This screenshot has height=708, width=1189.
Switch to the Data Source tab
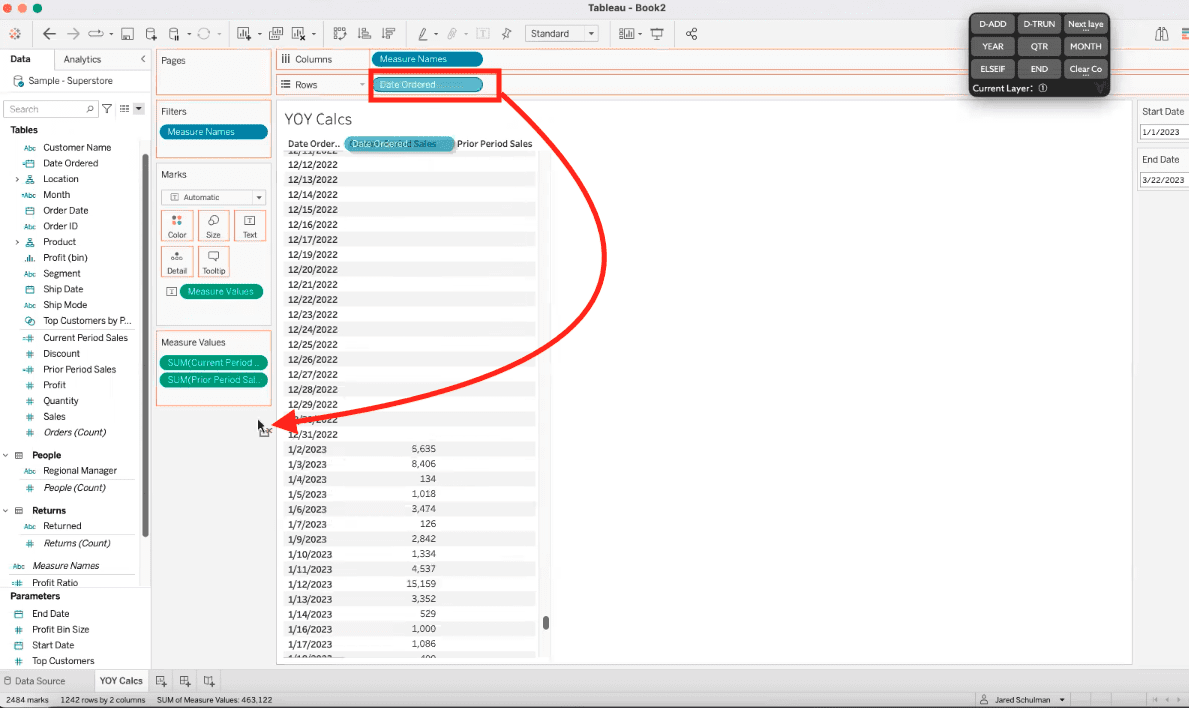[45, 680]
